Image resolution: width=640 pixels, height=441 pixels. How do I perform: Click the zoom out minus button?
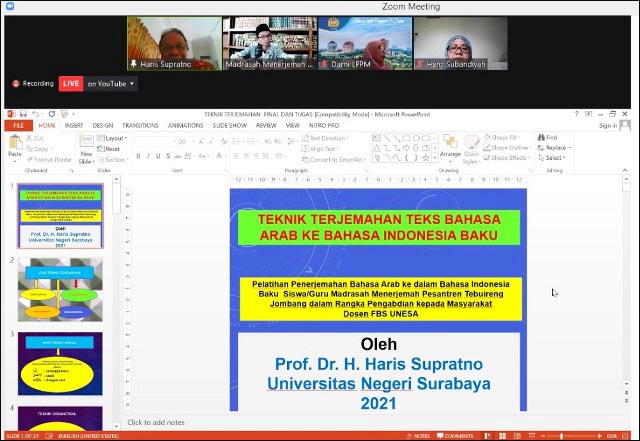[544, 436]
